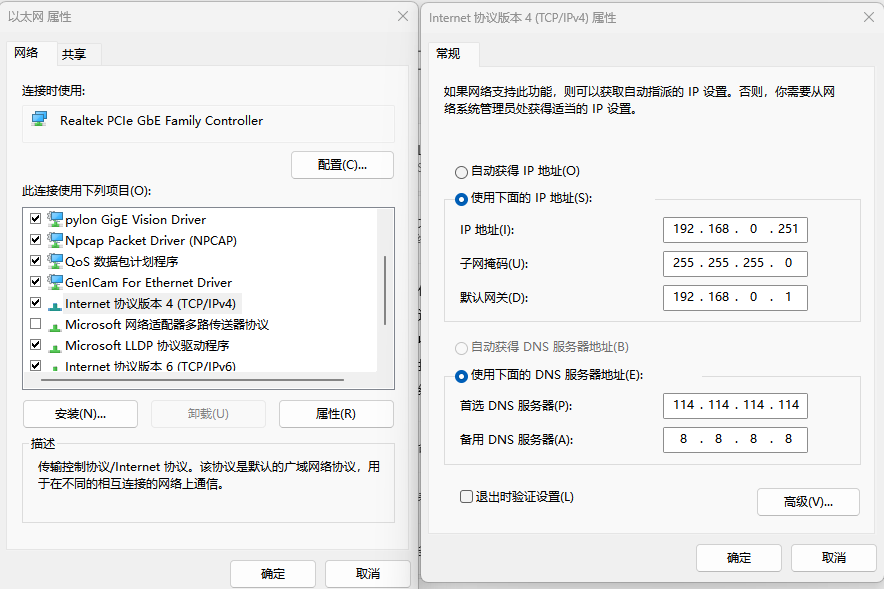The width and height of the screenshot is (884, 589).
Task: Uncheck the QoS 数据包计划程序 checkbox
Action: click(x=35, y=261)
